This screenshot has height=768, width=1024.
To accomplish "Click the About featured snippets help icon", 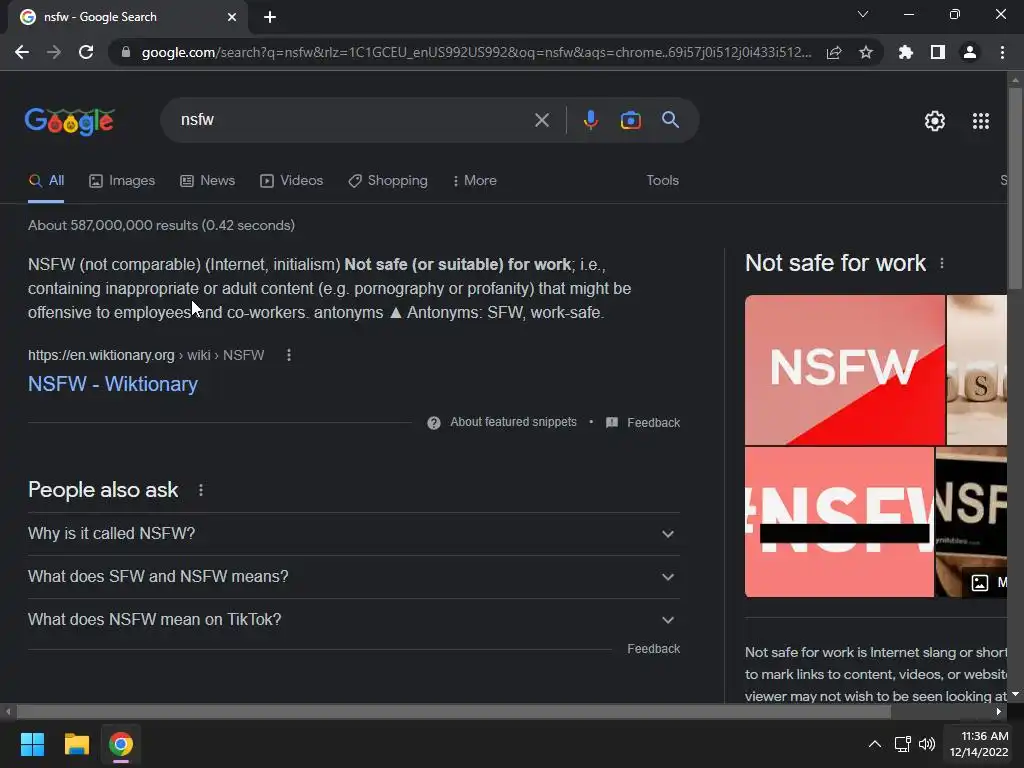I will coord(434,423).
